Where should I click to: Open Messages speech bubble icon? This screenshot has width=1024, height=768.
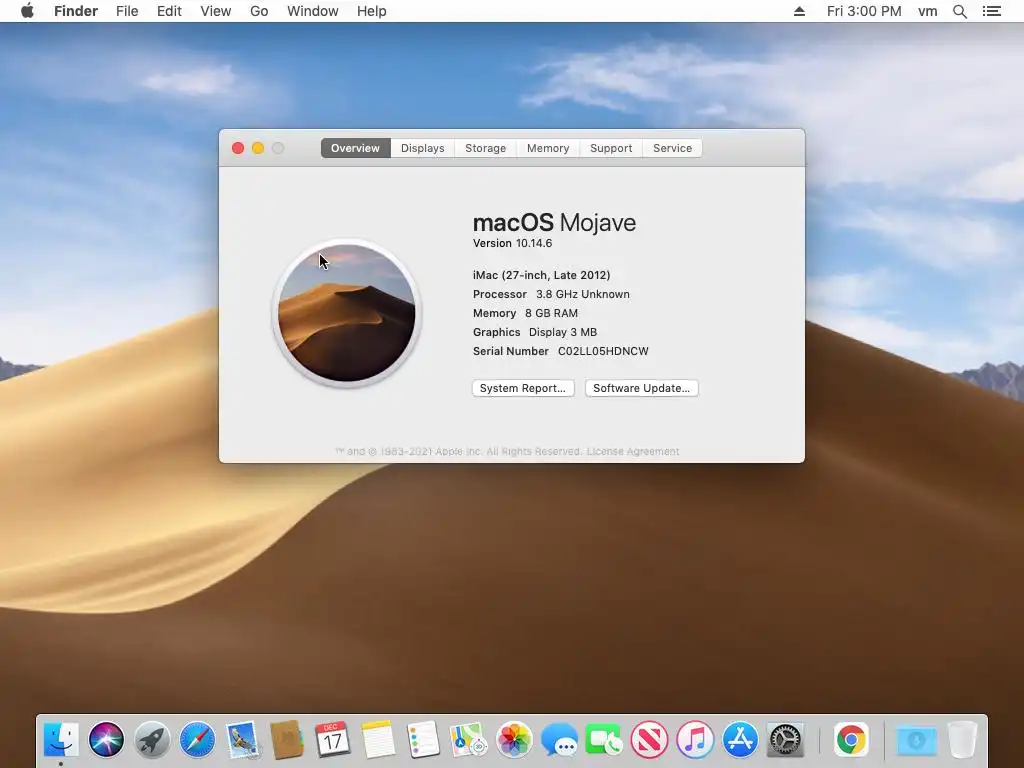coord(559,740)
